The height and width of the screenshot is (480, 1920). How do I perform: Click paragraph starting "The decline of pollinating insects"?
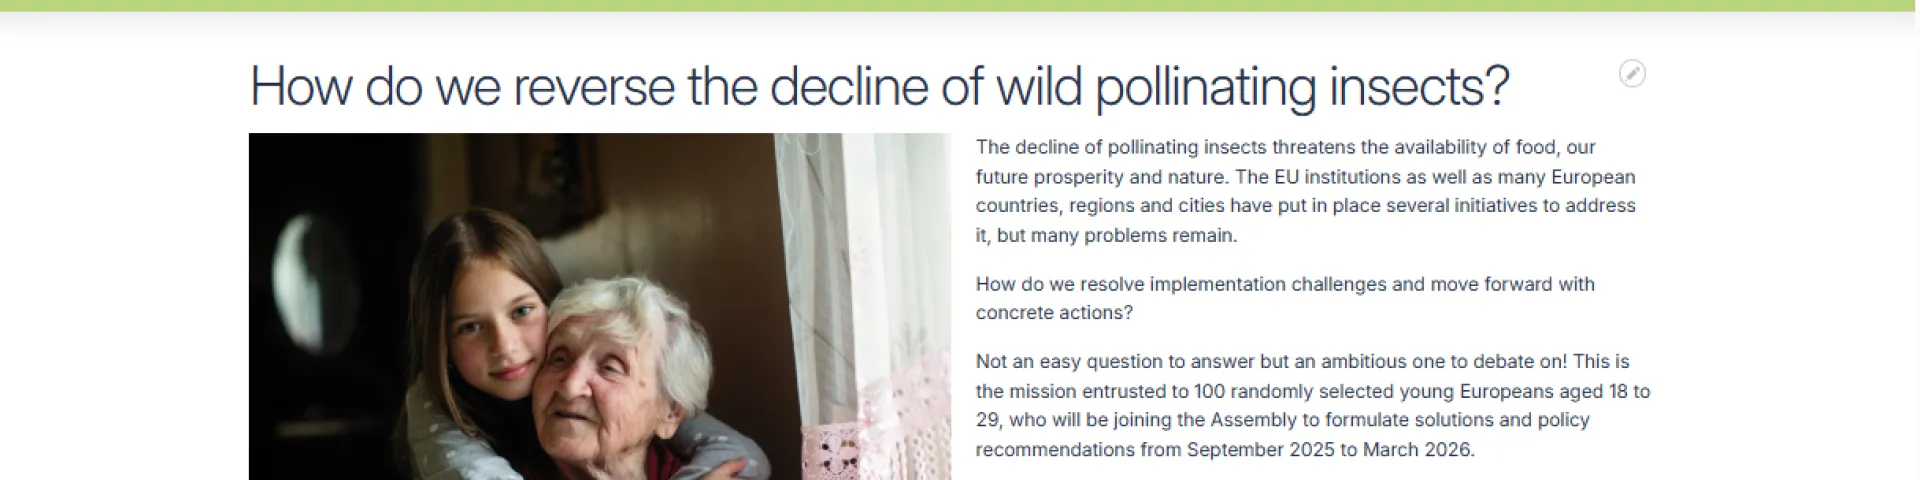[1306, 191]
